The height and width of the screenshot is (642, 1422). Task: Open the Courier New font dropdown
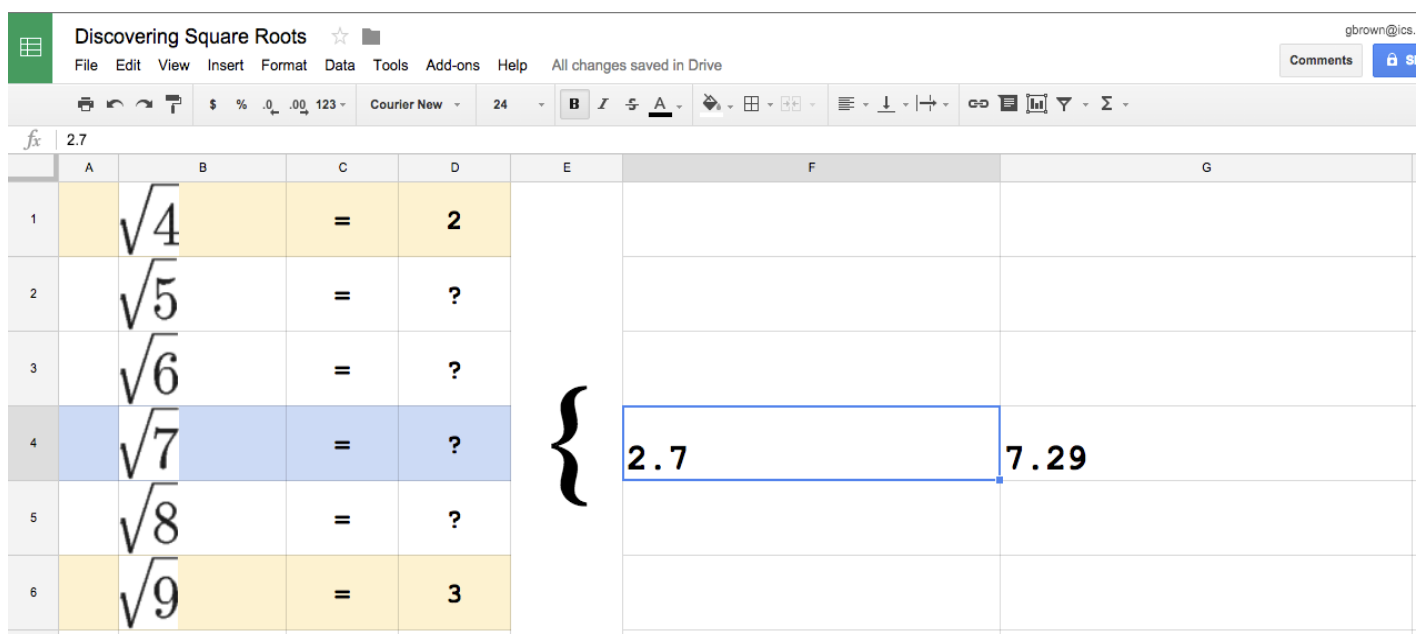(415, 104)
